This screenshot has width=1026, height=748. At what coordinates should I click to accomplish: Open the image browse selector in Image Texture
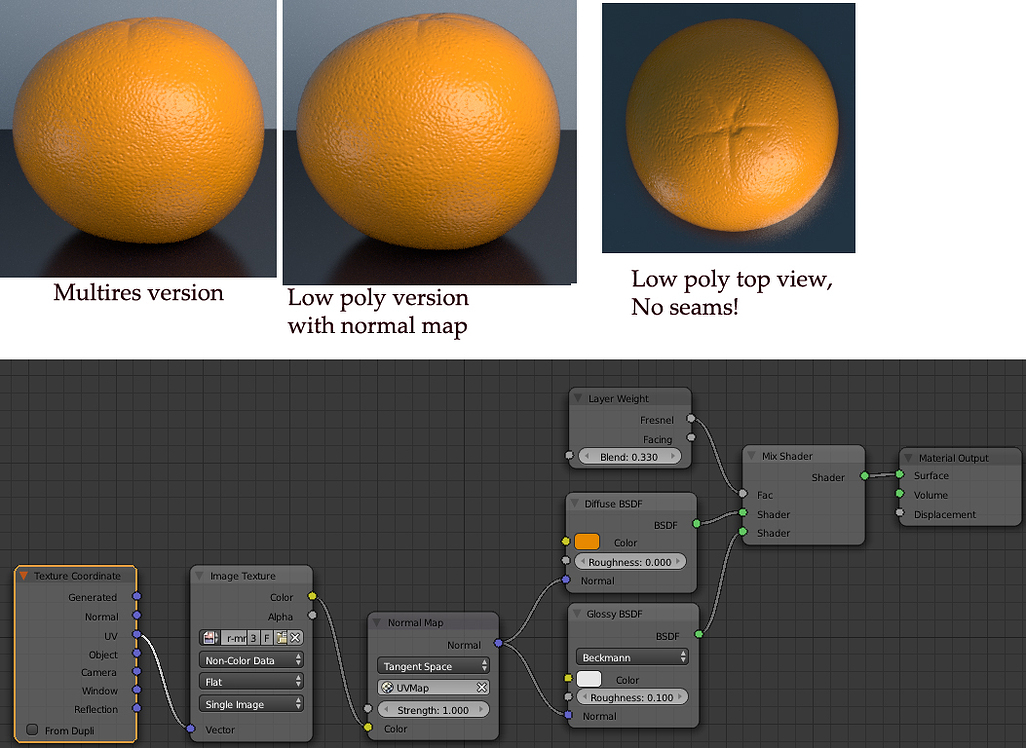[x=210, y=637]
